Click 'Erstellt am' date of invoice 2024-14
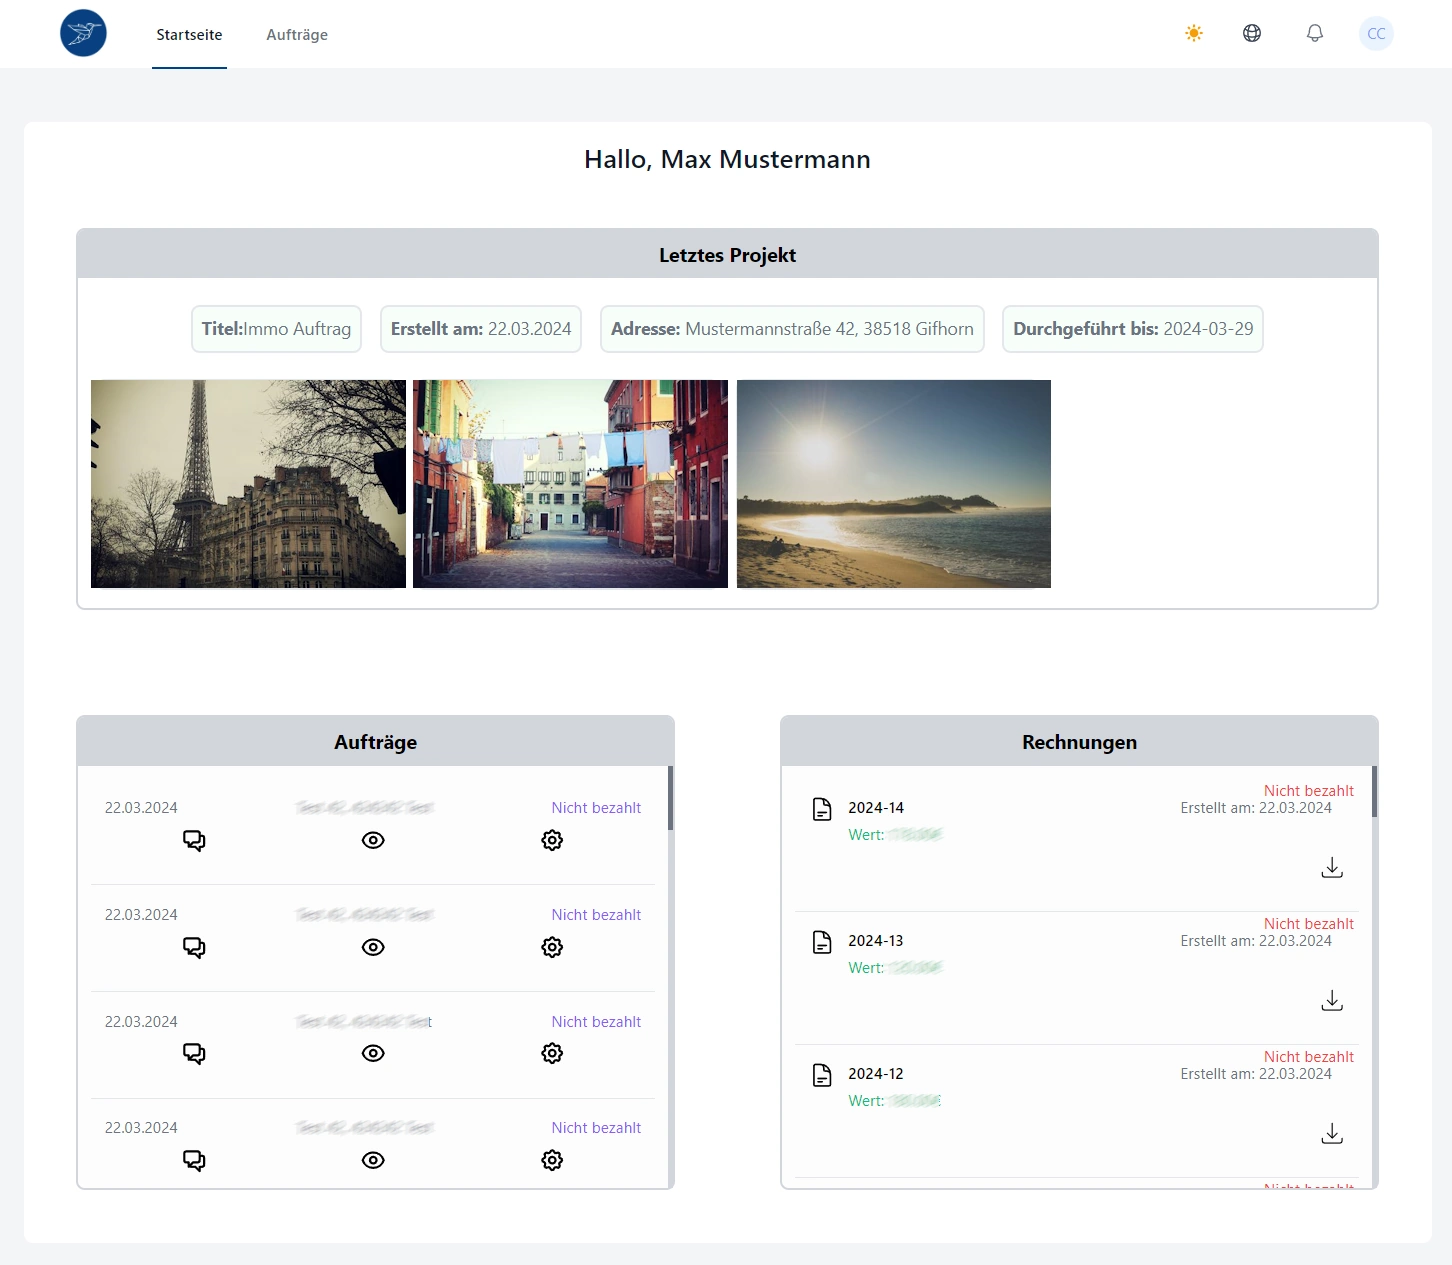The height and width of the screenshot is (1265, 1452). coord(1256,808)
